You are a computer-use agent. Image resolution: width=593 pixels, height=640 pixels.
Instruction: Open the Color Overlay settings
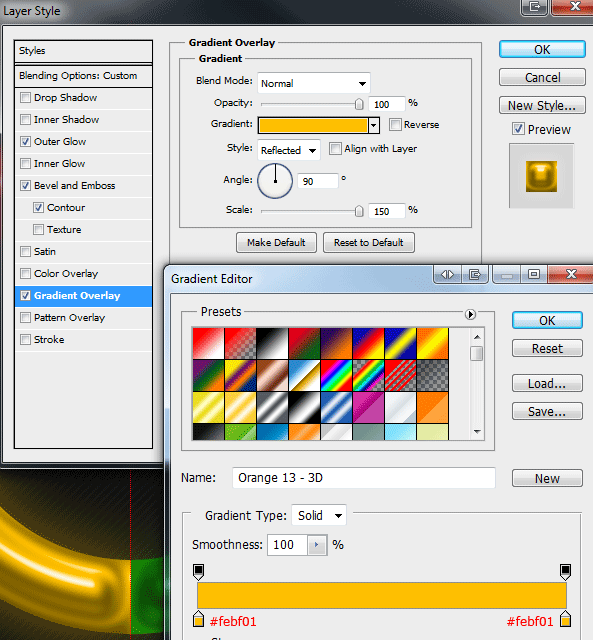click(x=83, y=273)
